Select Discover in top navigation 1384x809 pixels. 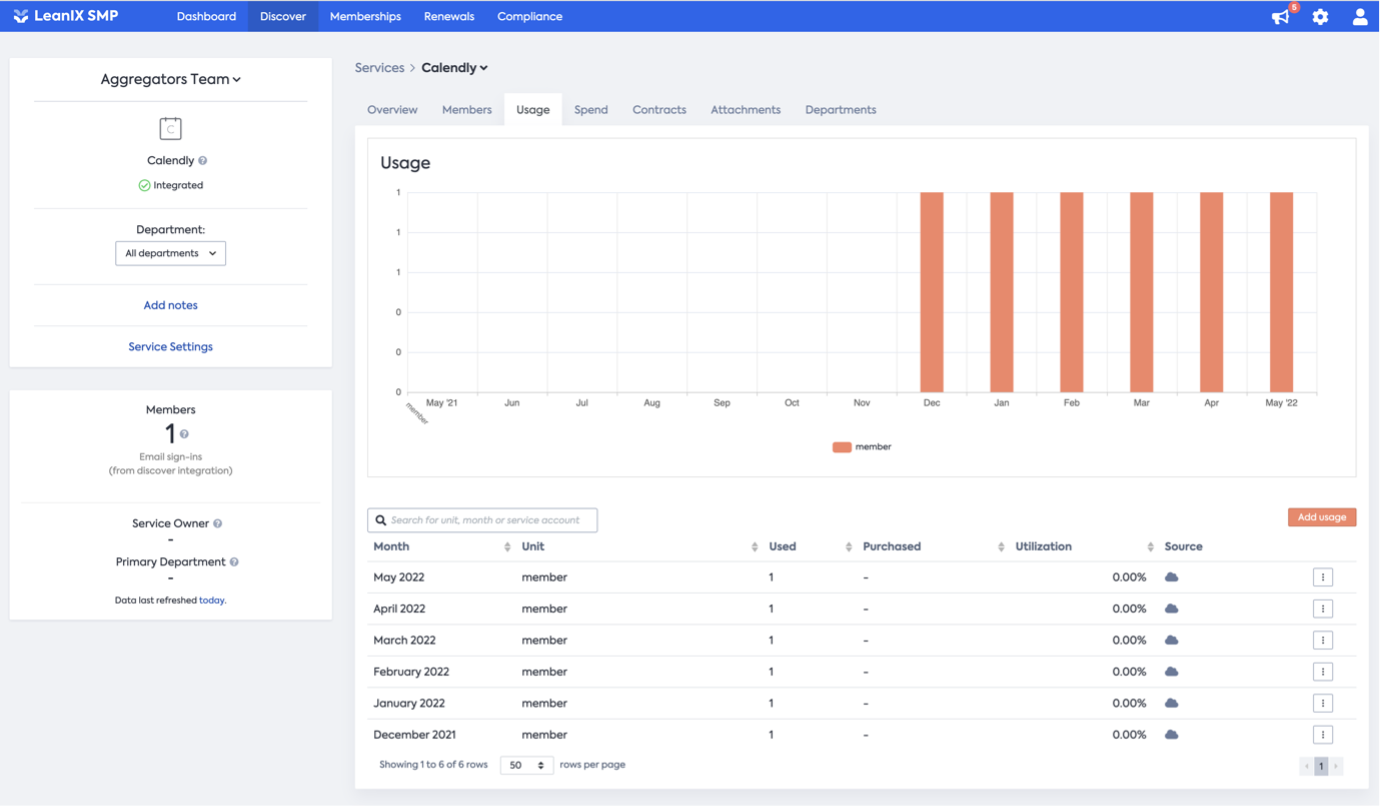coord(284,17)
